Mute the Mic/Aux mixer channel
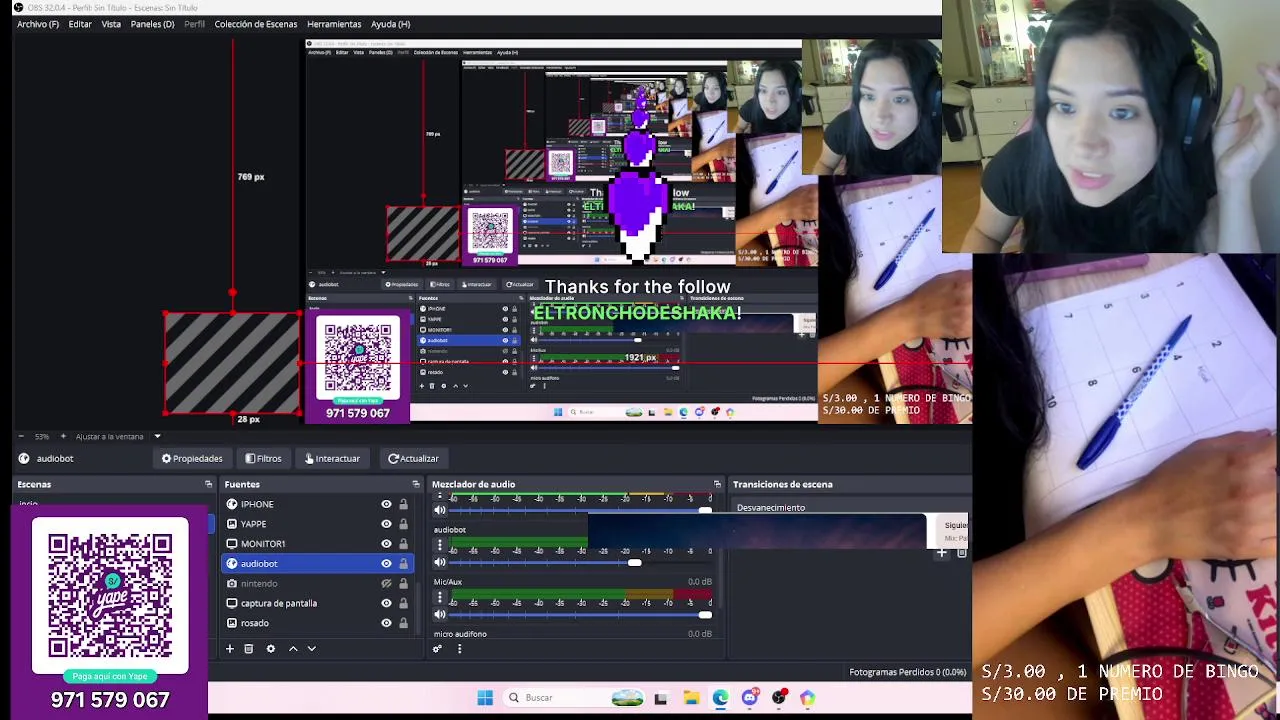Image resolution: width=1280 pixels, height=720 pixels. coord(439,614)
